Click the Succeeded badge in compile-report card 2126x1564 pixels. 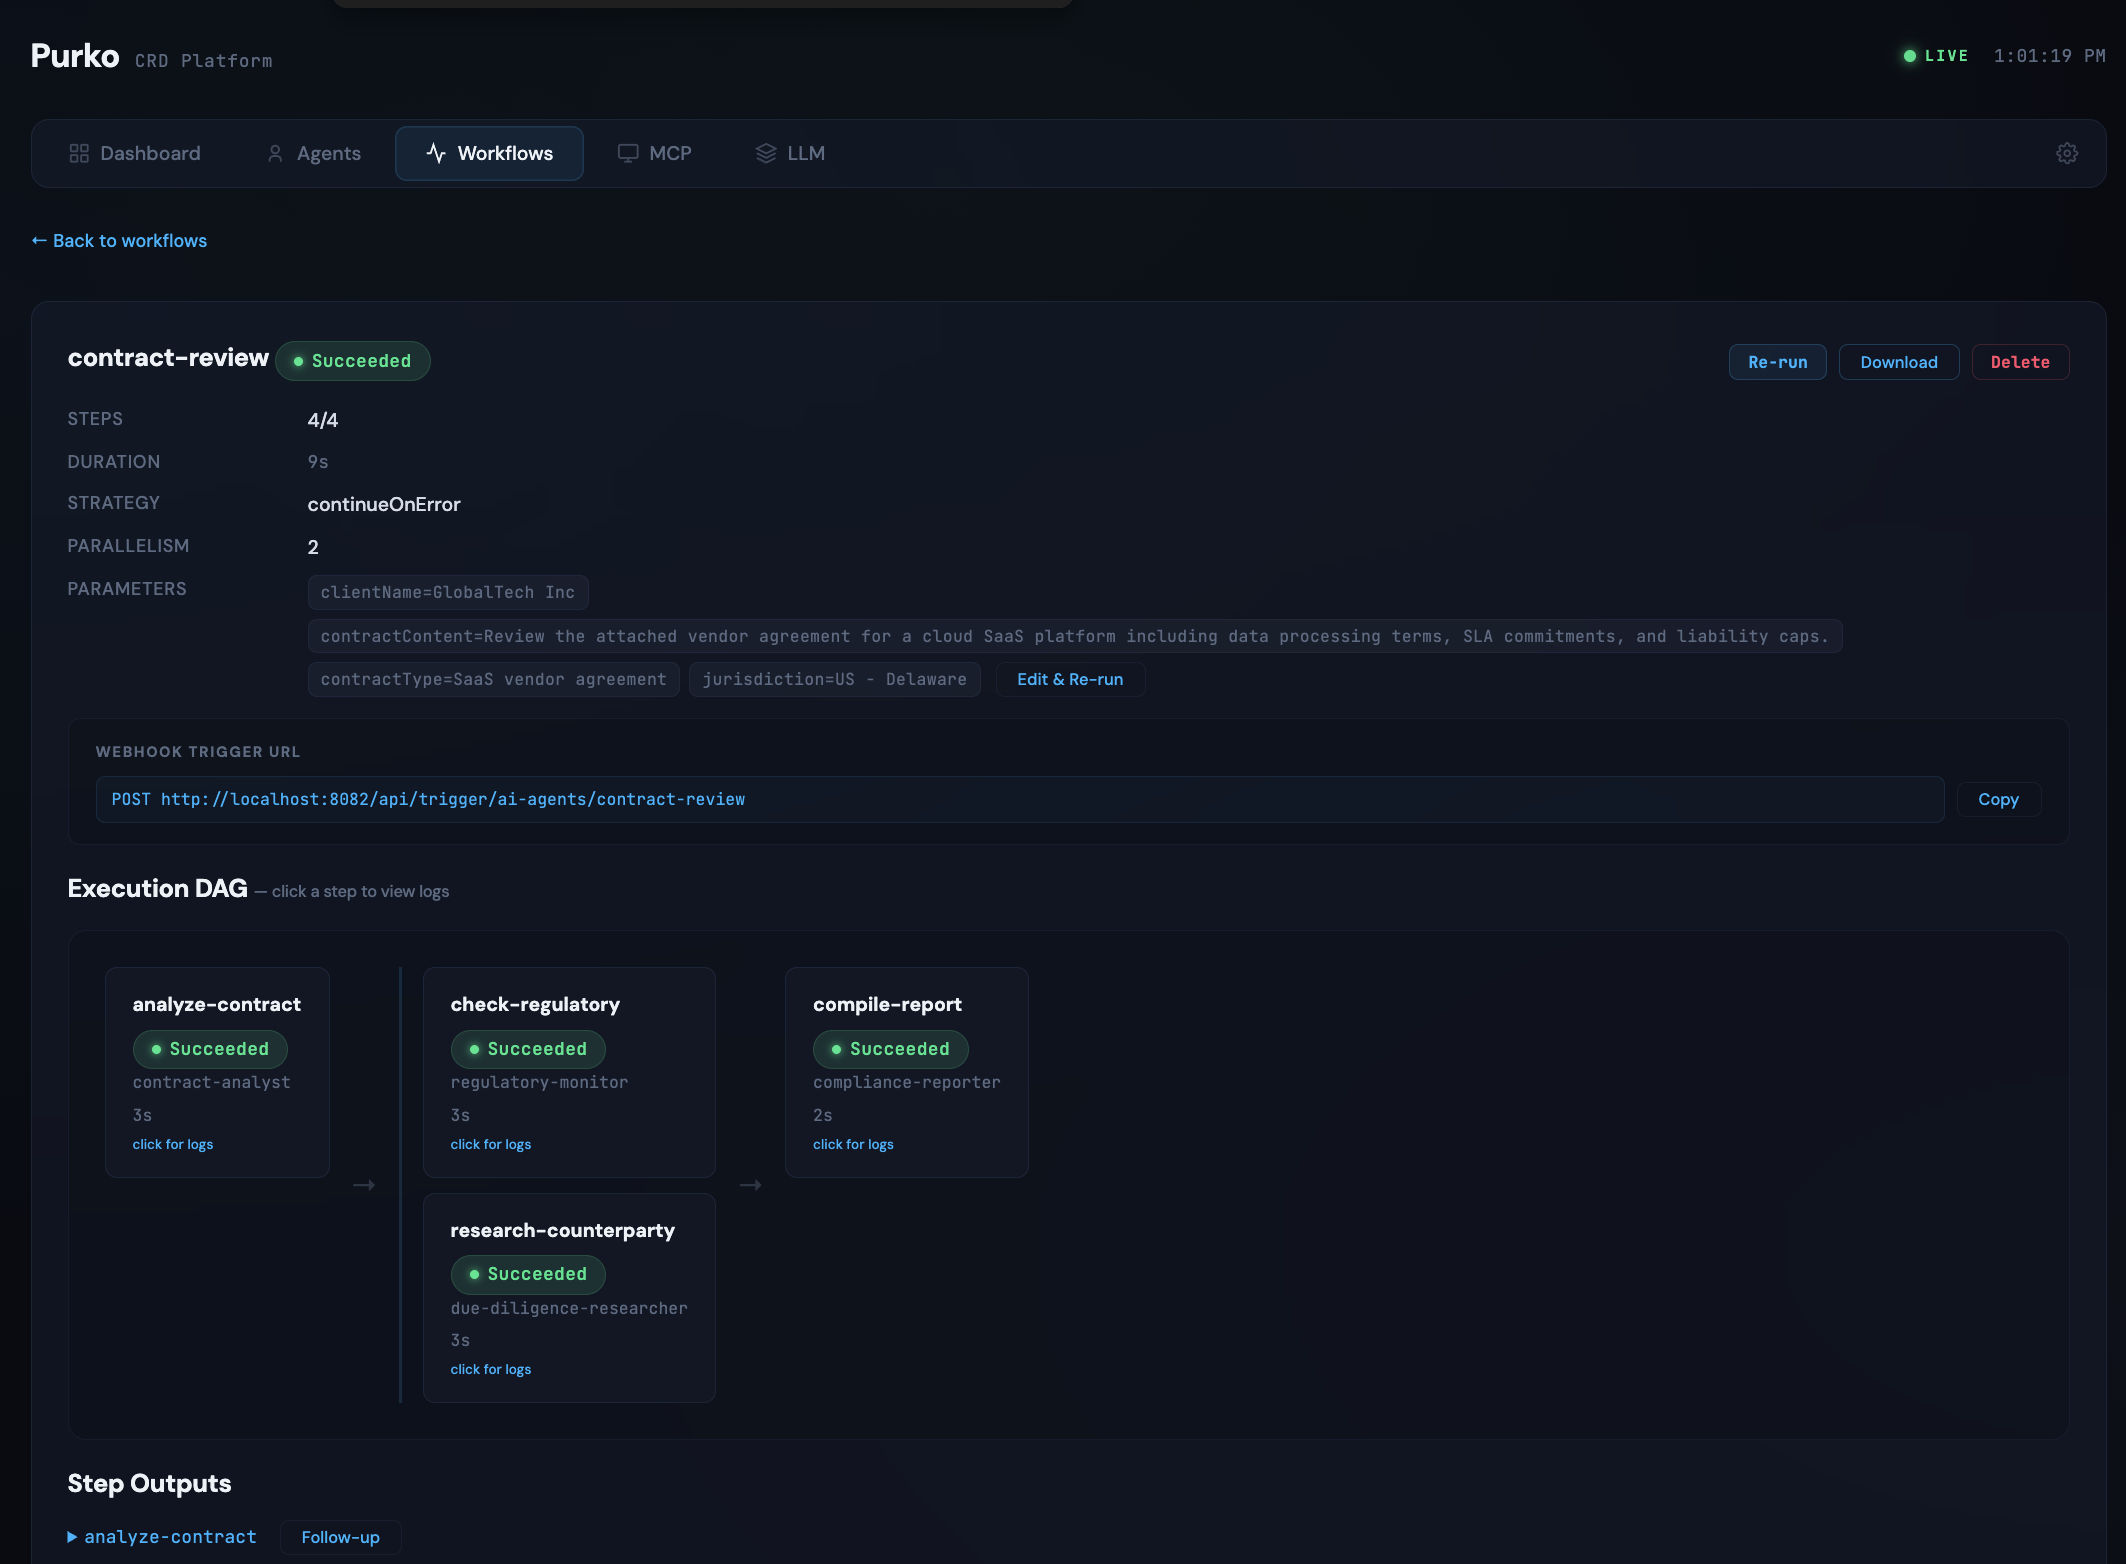click(x=891, y=1049)
